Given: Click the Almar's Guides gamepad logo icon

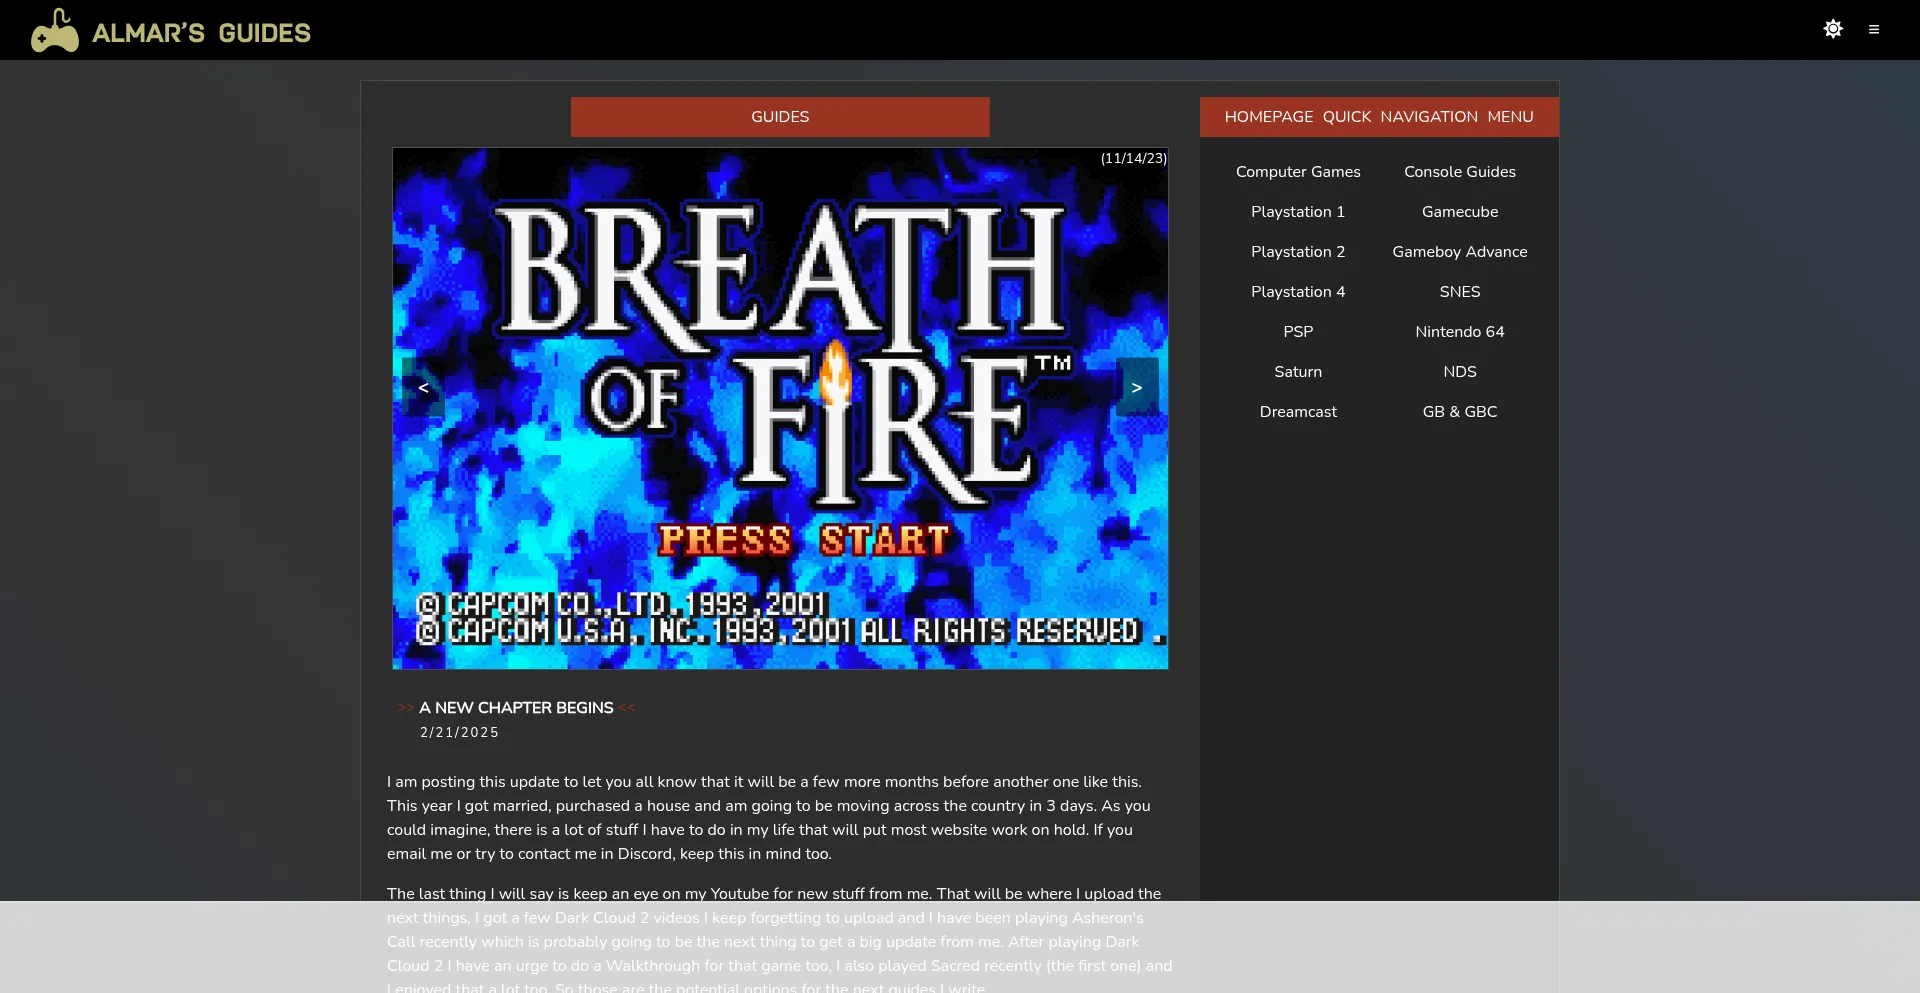Looking at the screenshot, I should (x=55, y=30).
